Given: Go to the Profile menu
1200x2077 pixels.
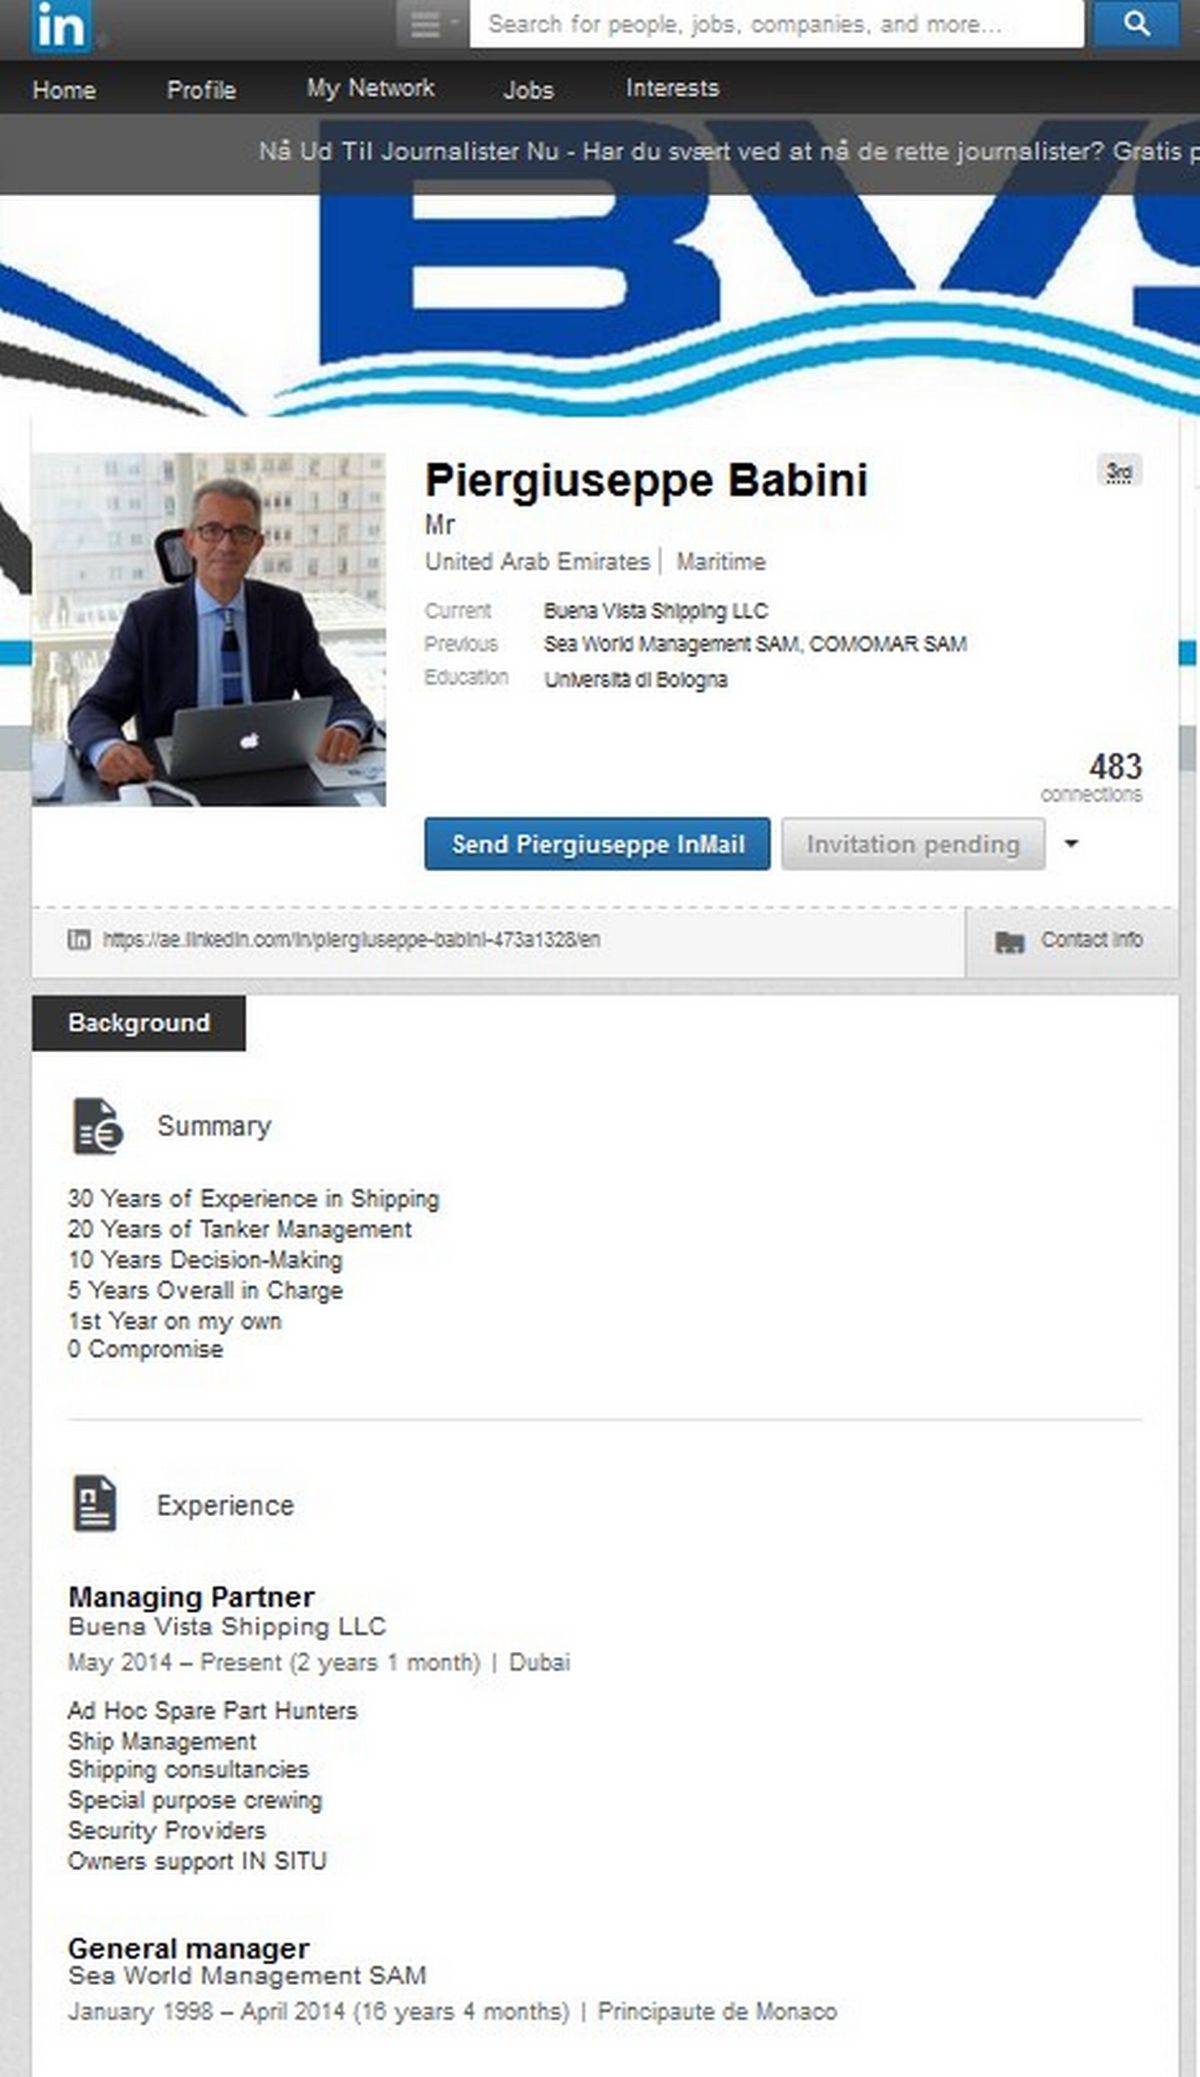Looking at the screenshot, I should pos(201,90).
